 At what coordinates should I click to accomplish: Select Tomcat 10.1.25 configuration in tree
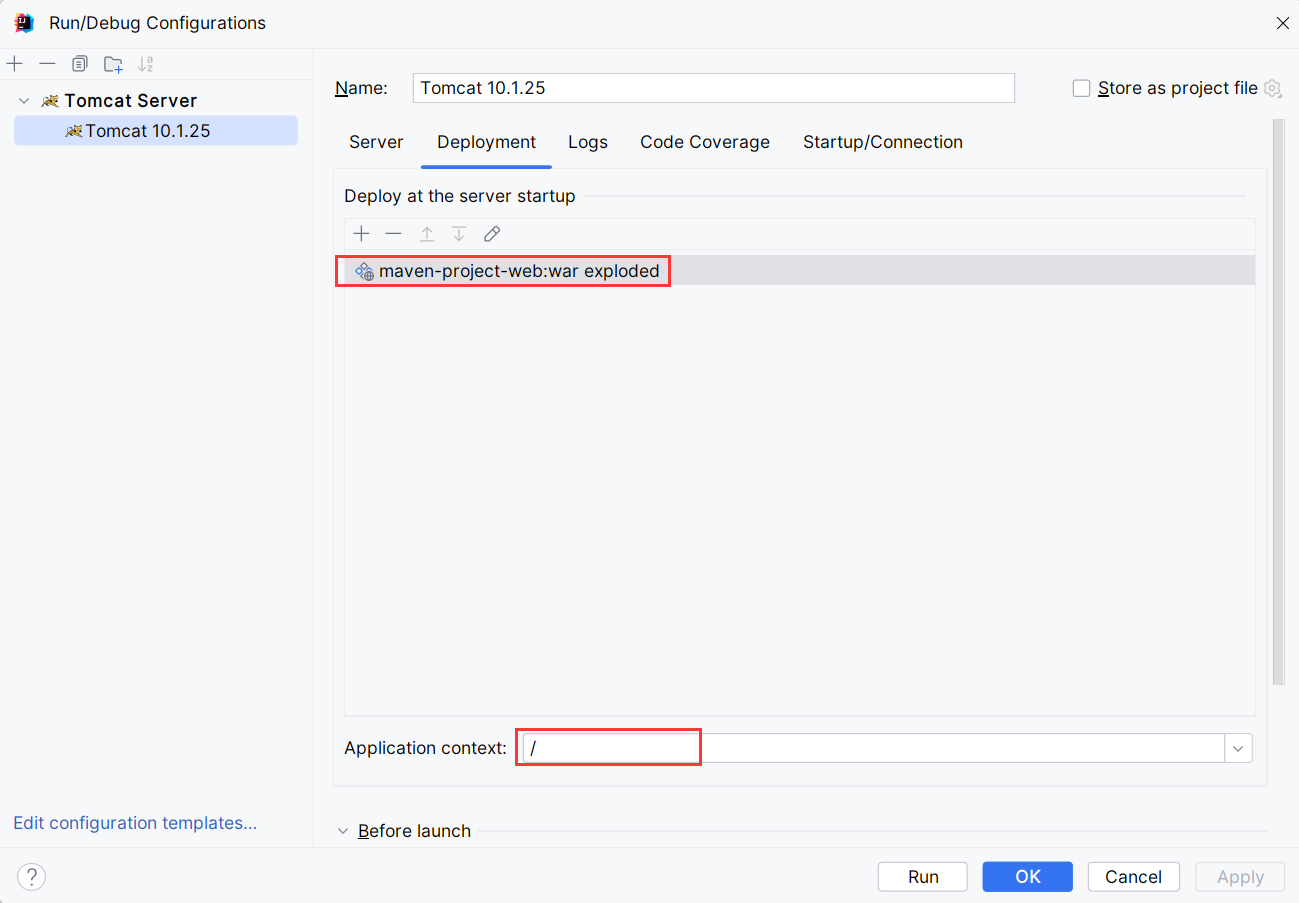click(155, 131)
